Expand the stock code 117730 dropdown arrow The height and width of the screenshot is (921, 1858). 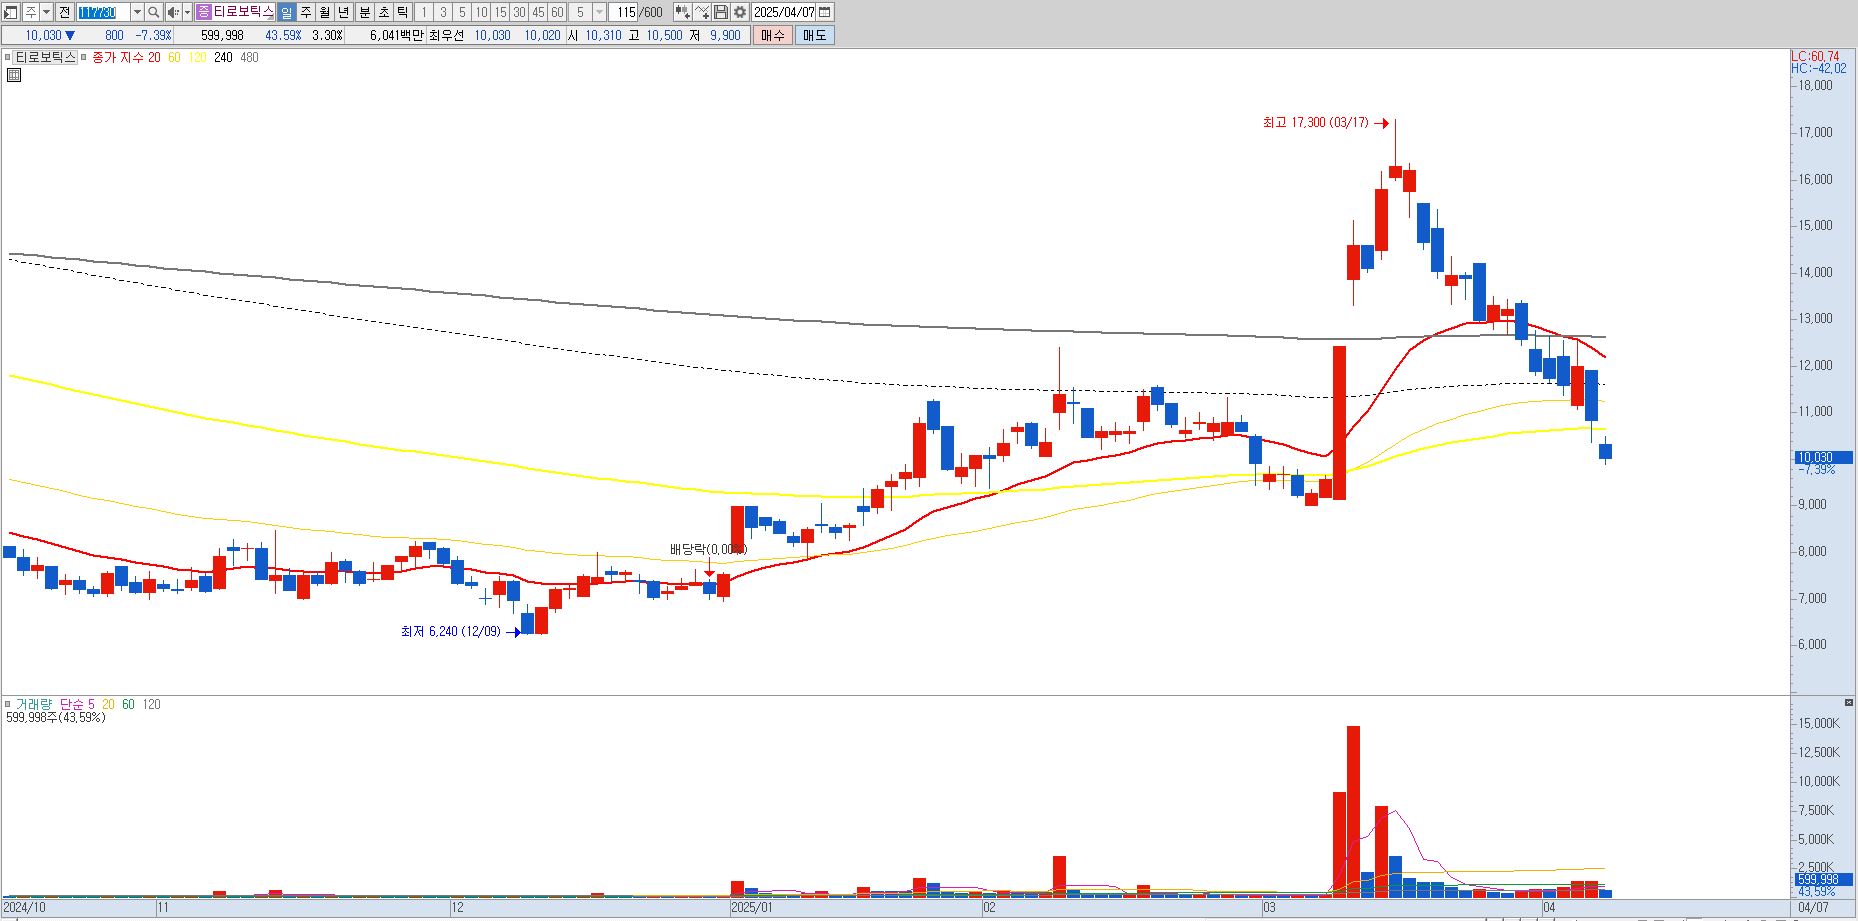(x=137, y=12)
